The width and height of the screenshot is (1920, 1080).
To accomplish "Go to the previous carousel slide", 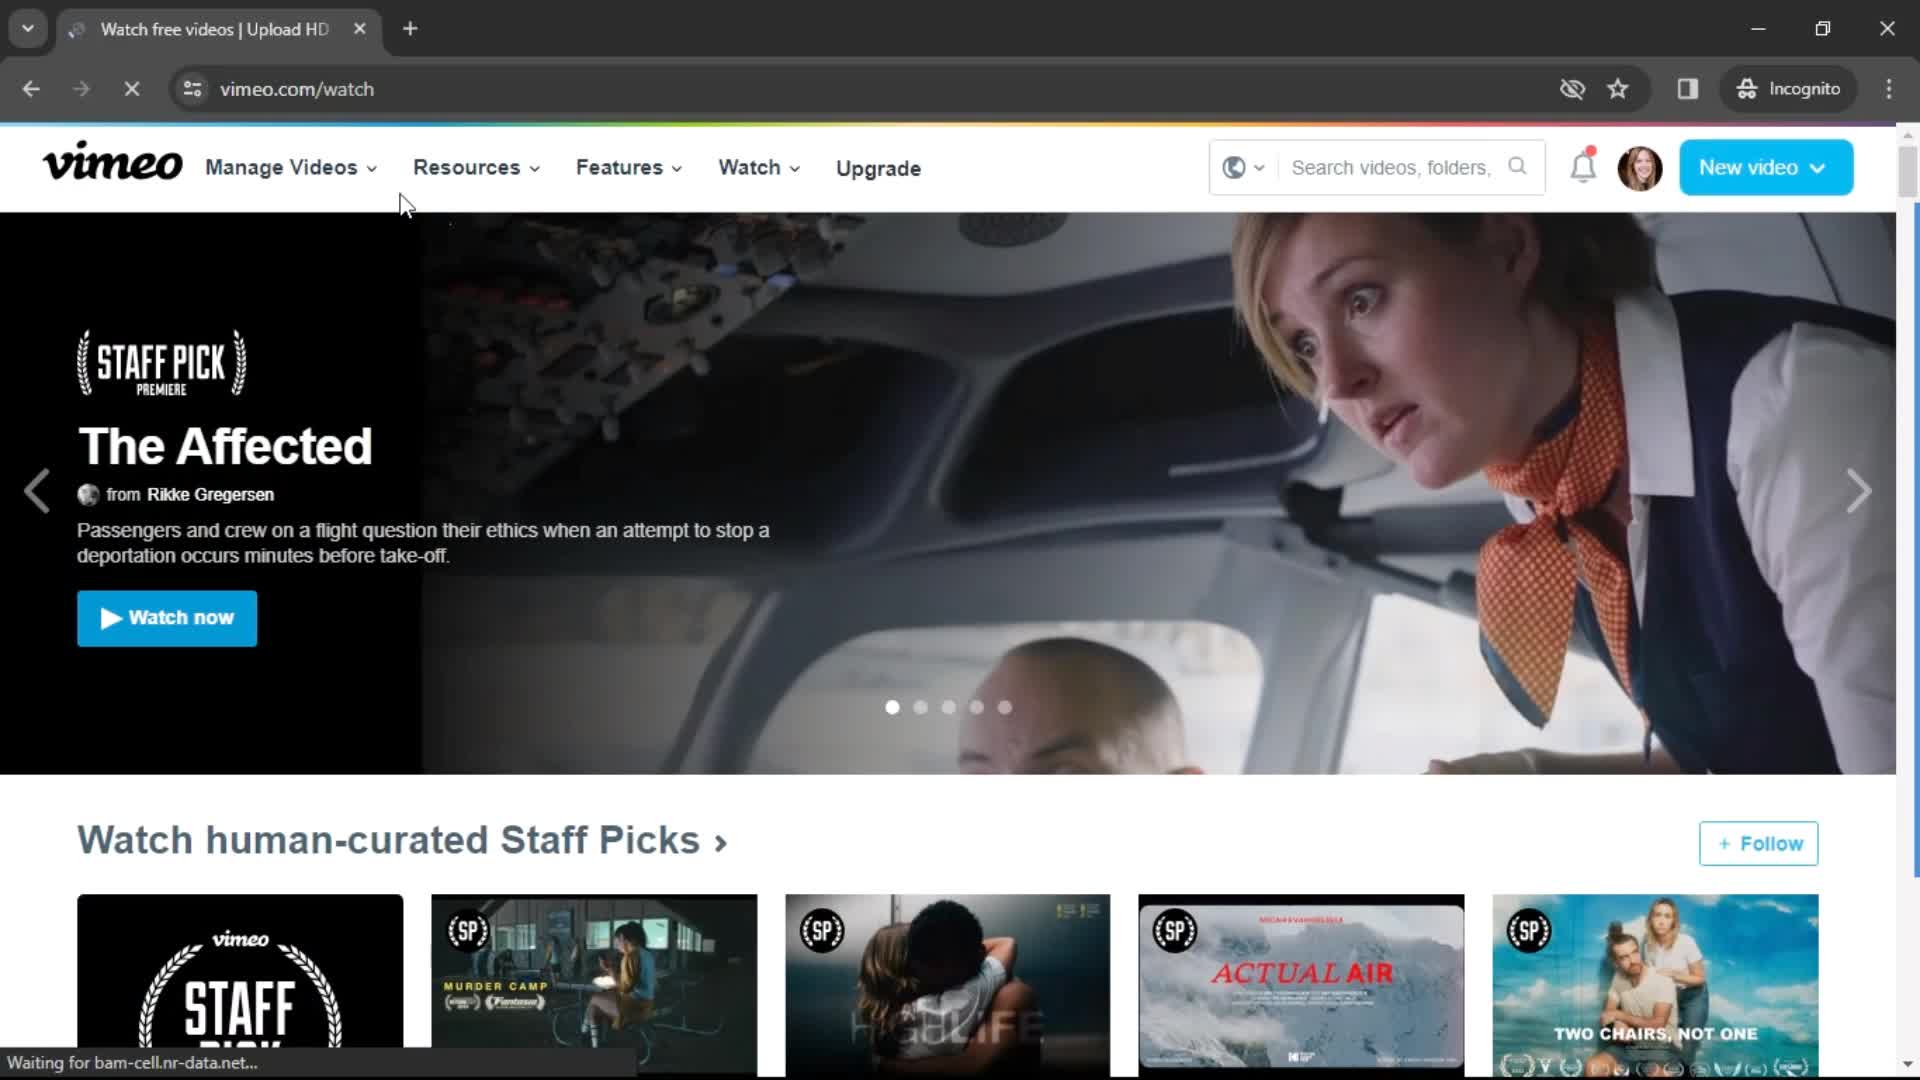I will (x=37, y=491).
